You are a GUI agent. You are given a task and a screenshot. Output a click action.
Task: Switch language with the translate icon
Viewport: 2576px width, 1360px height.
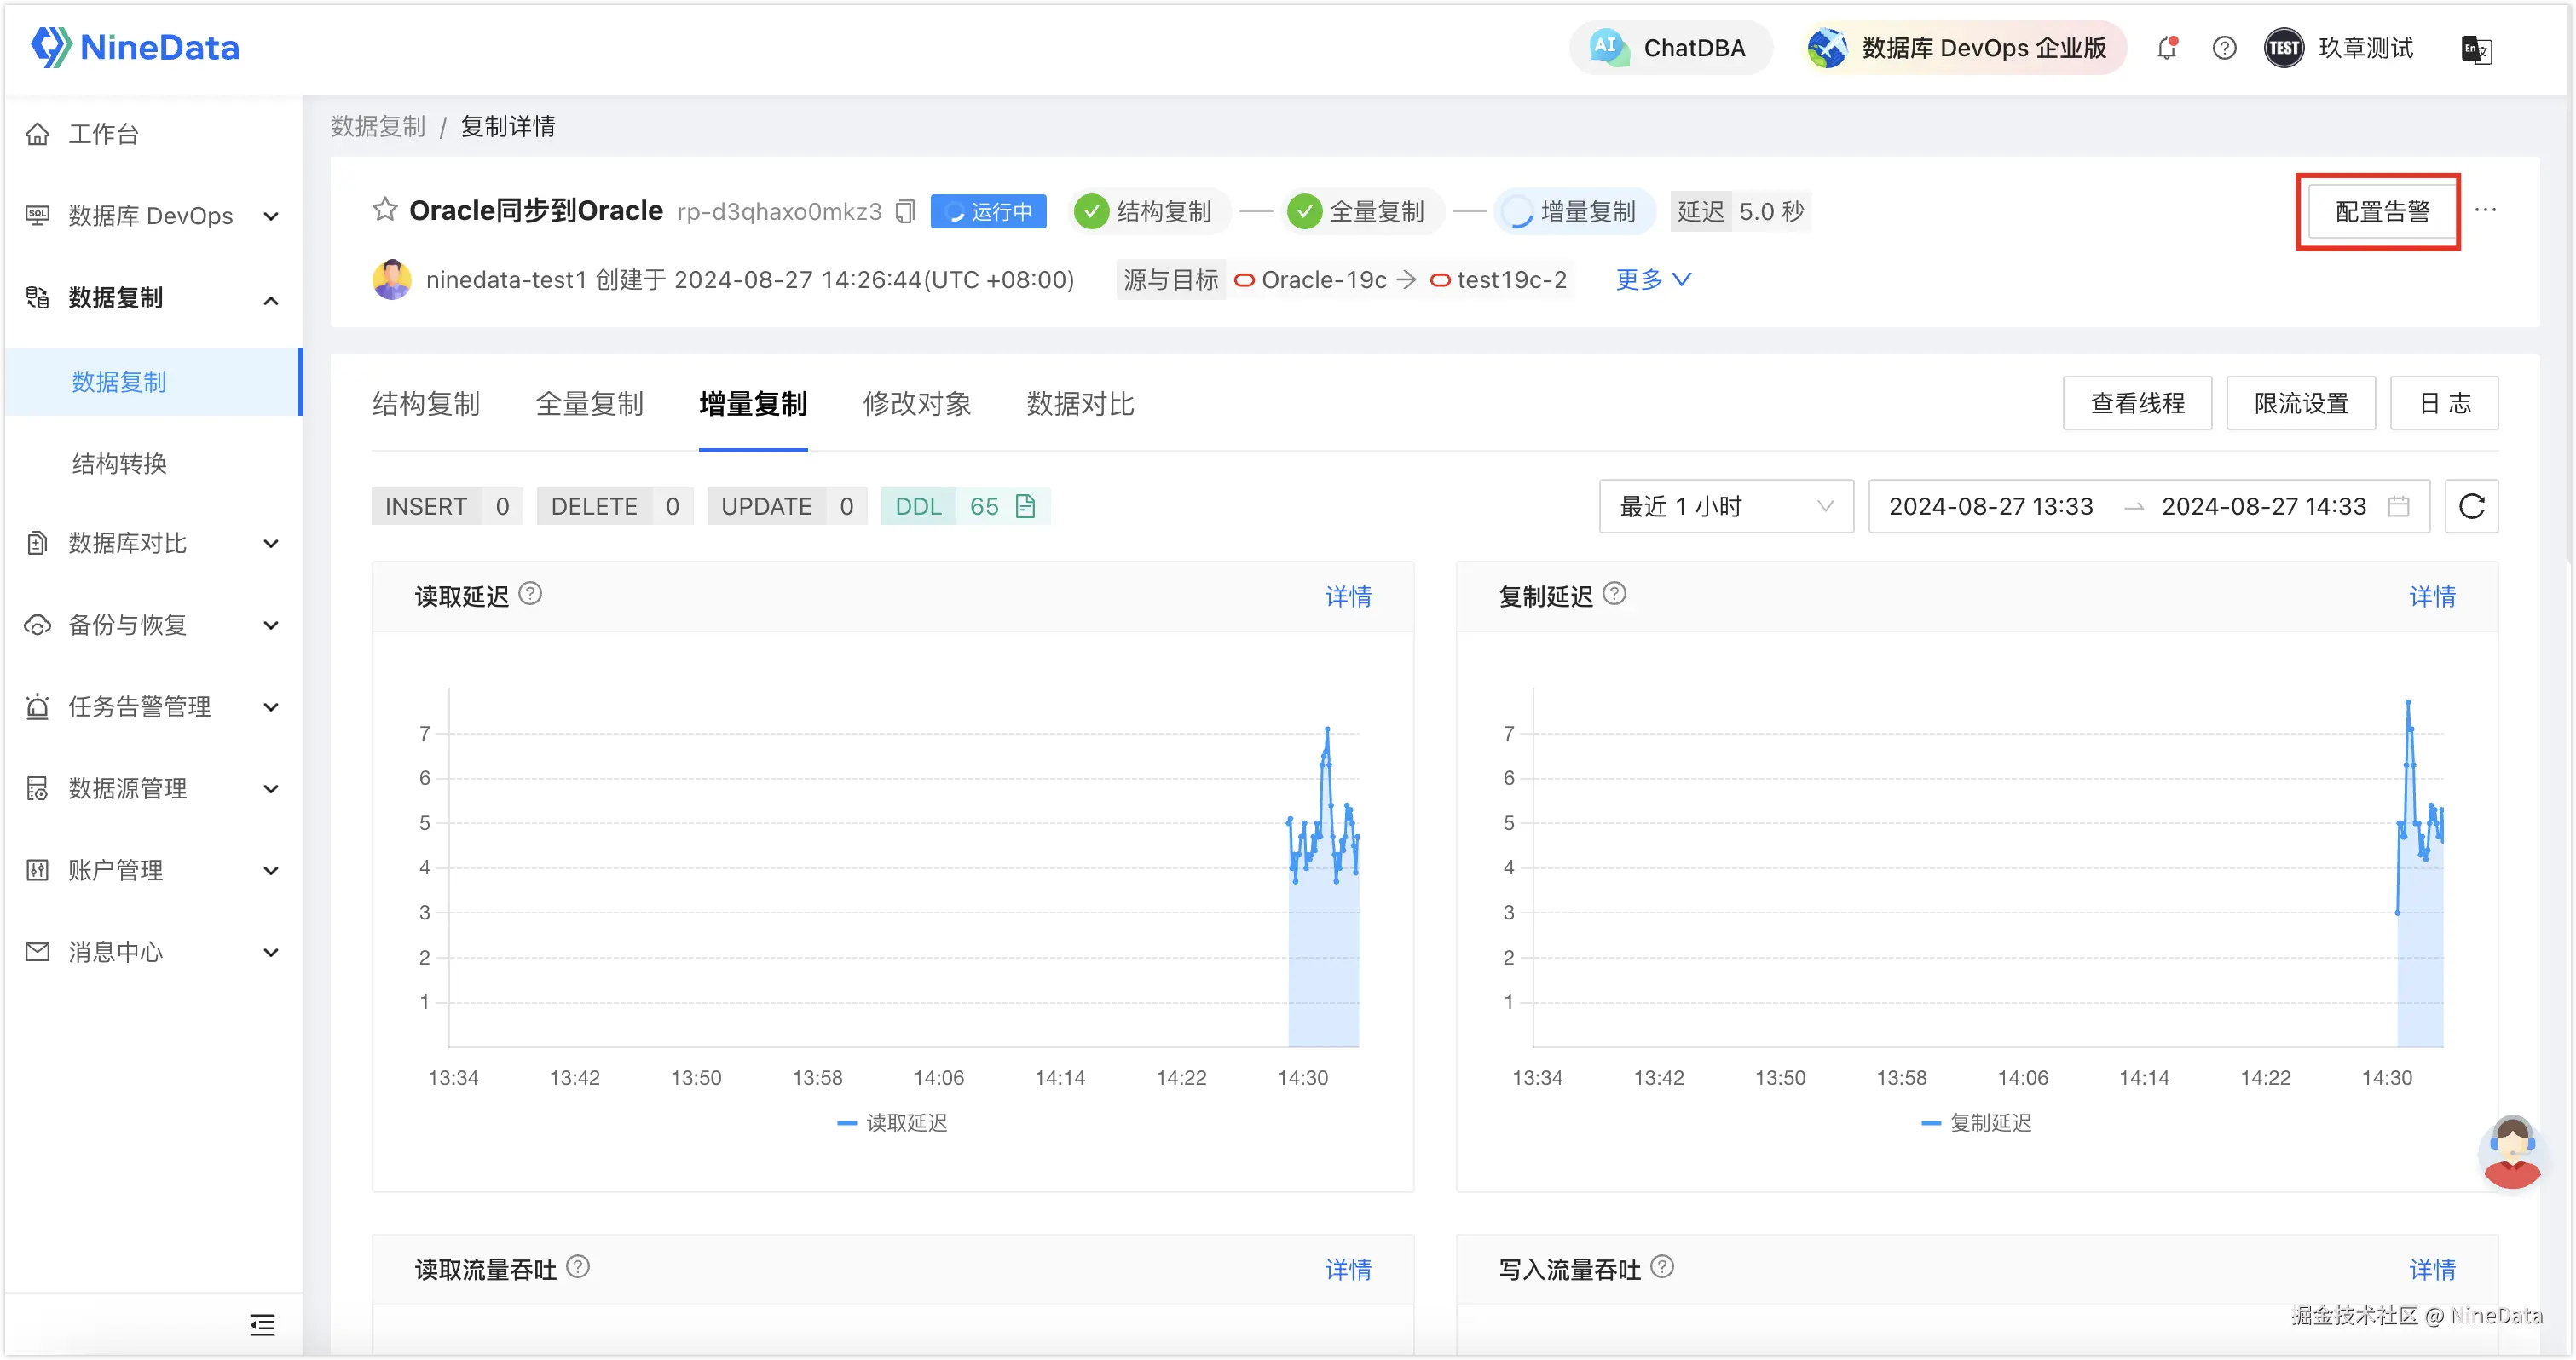click(2475, 49)
